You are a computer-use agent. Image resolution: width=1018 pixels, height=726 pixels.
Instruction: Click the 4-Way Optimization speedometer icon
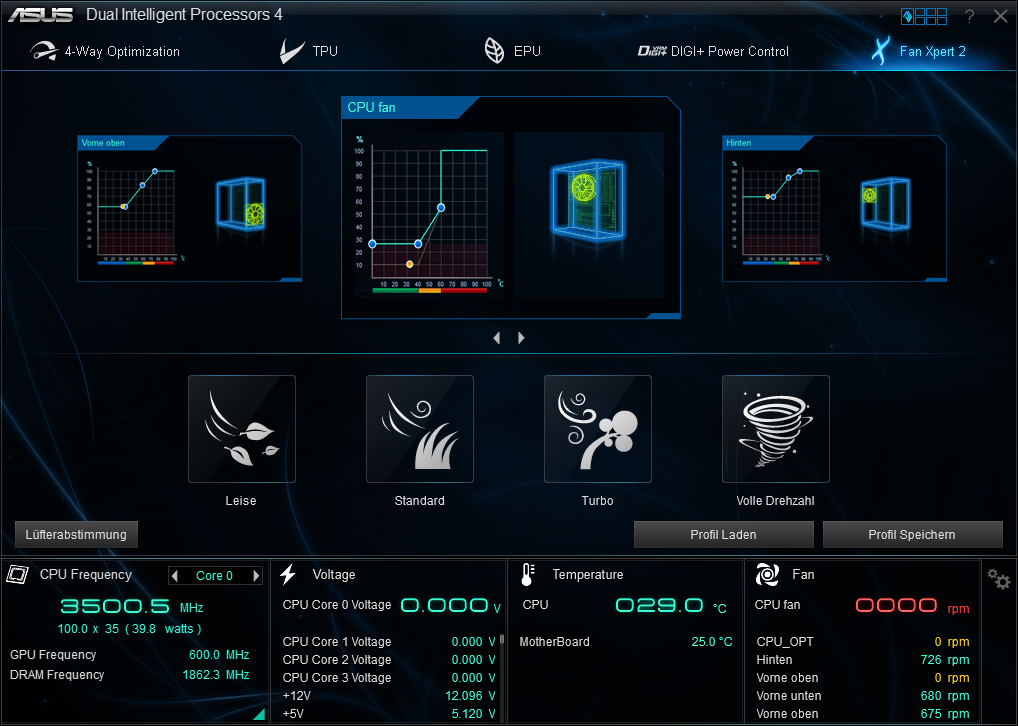coord(44,51)
